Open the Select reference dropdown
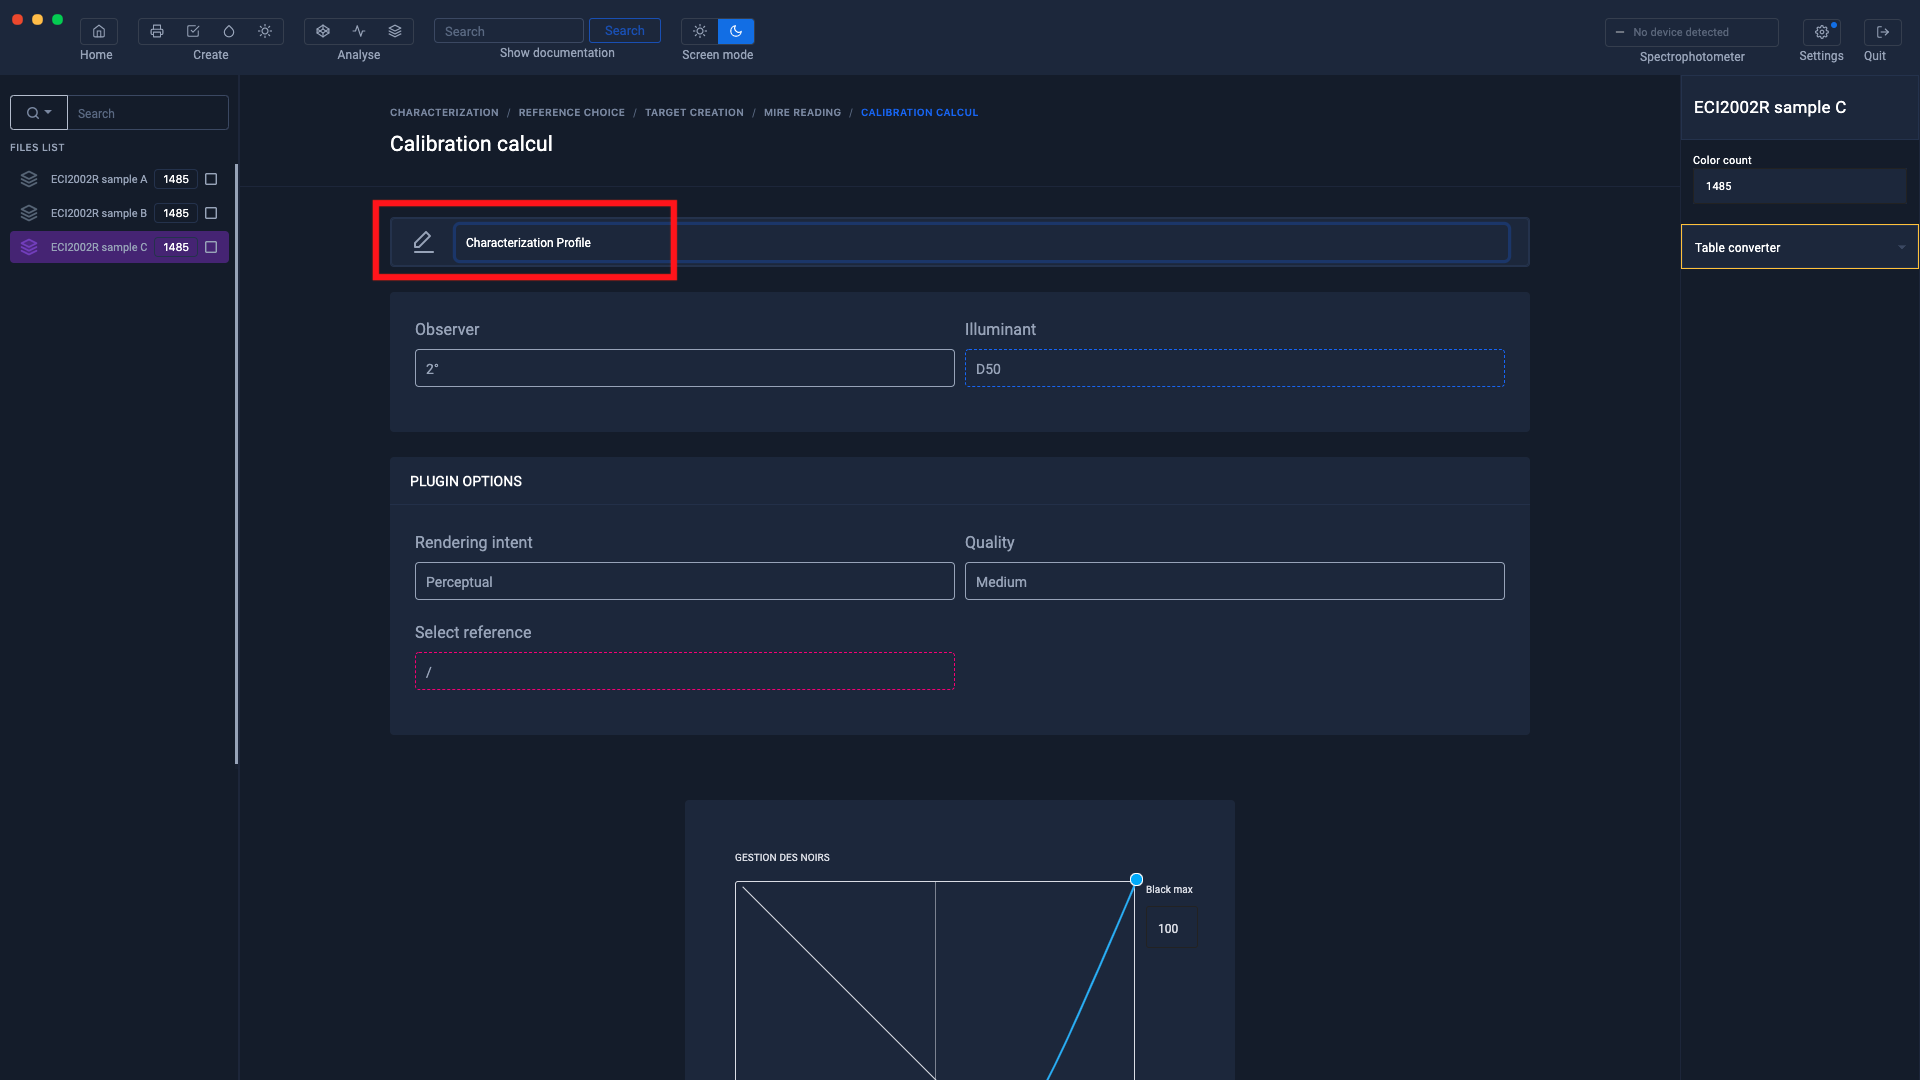Screen dimensions: 1920x1080 coord(685,671)
